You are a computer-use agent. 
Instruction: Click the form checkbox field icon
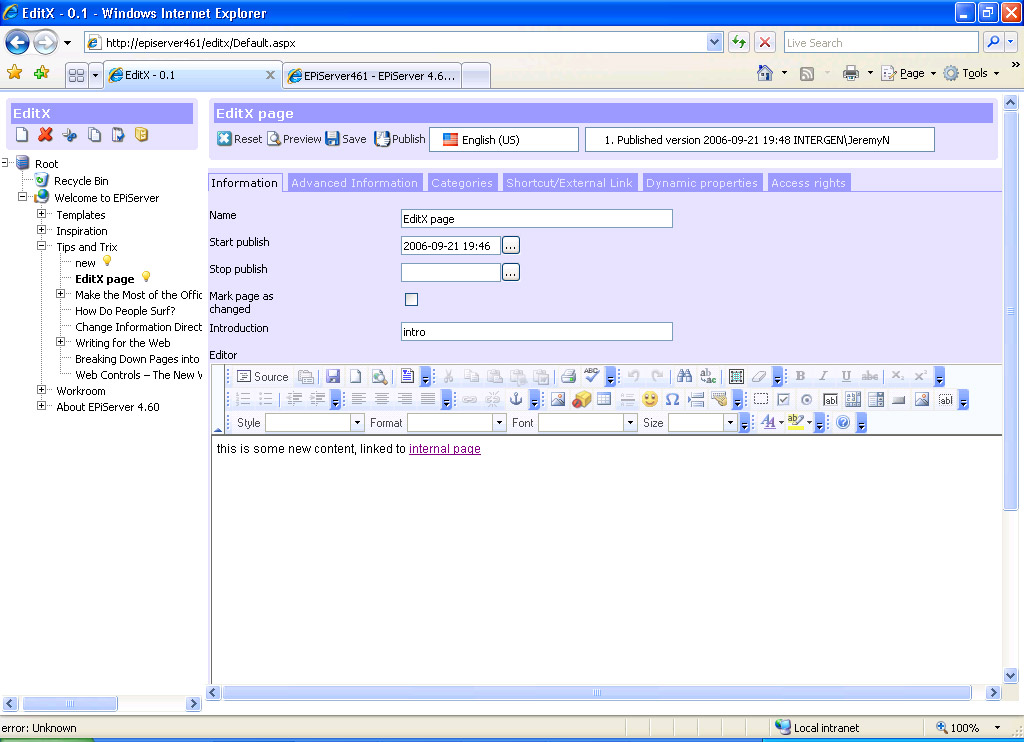pos(784,399)
